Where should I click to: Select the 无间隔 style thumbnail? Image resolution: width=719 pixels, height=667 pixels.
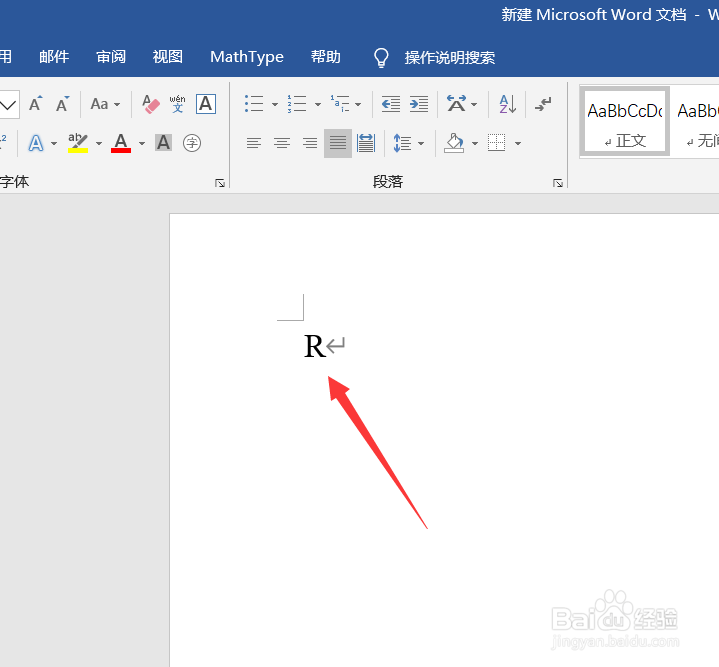click(x=696, y=121)
